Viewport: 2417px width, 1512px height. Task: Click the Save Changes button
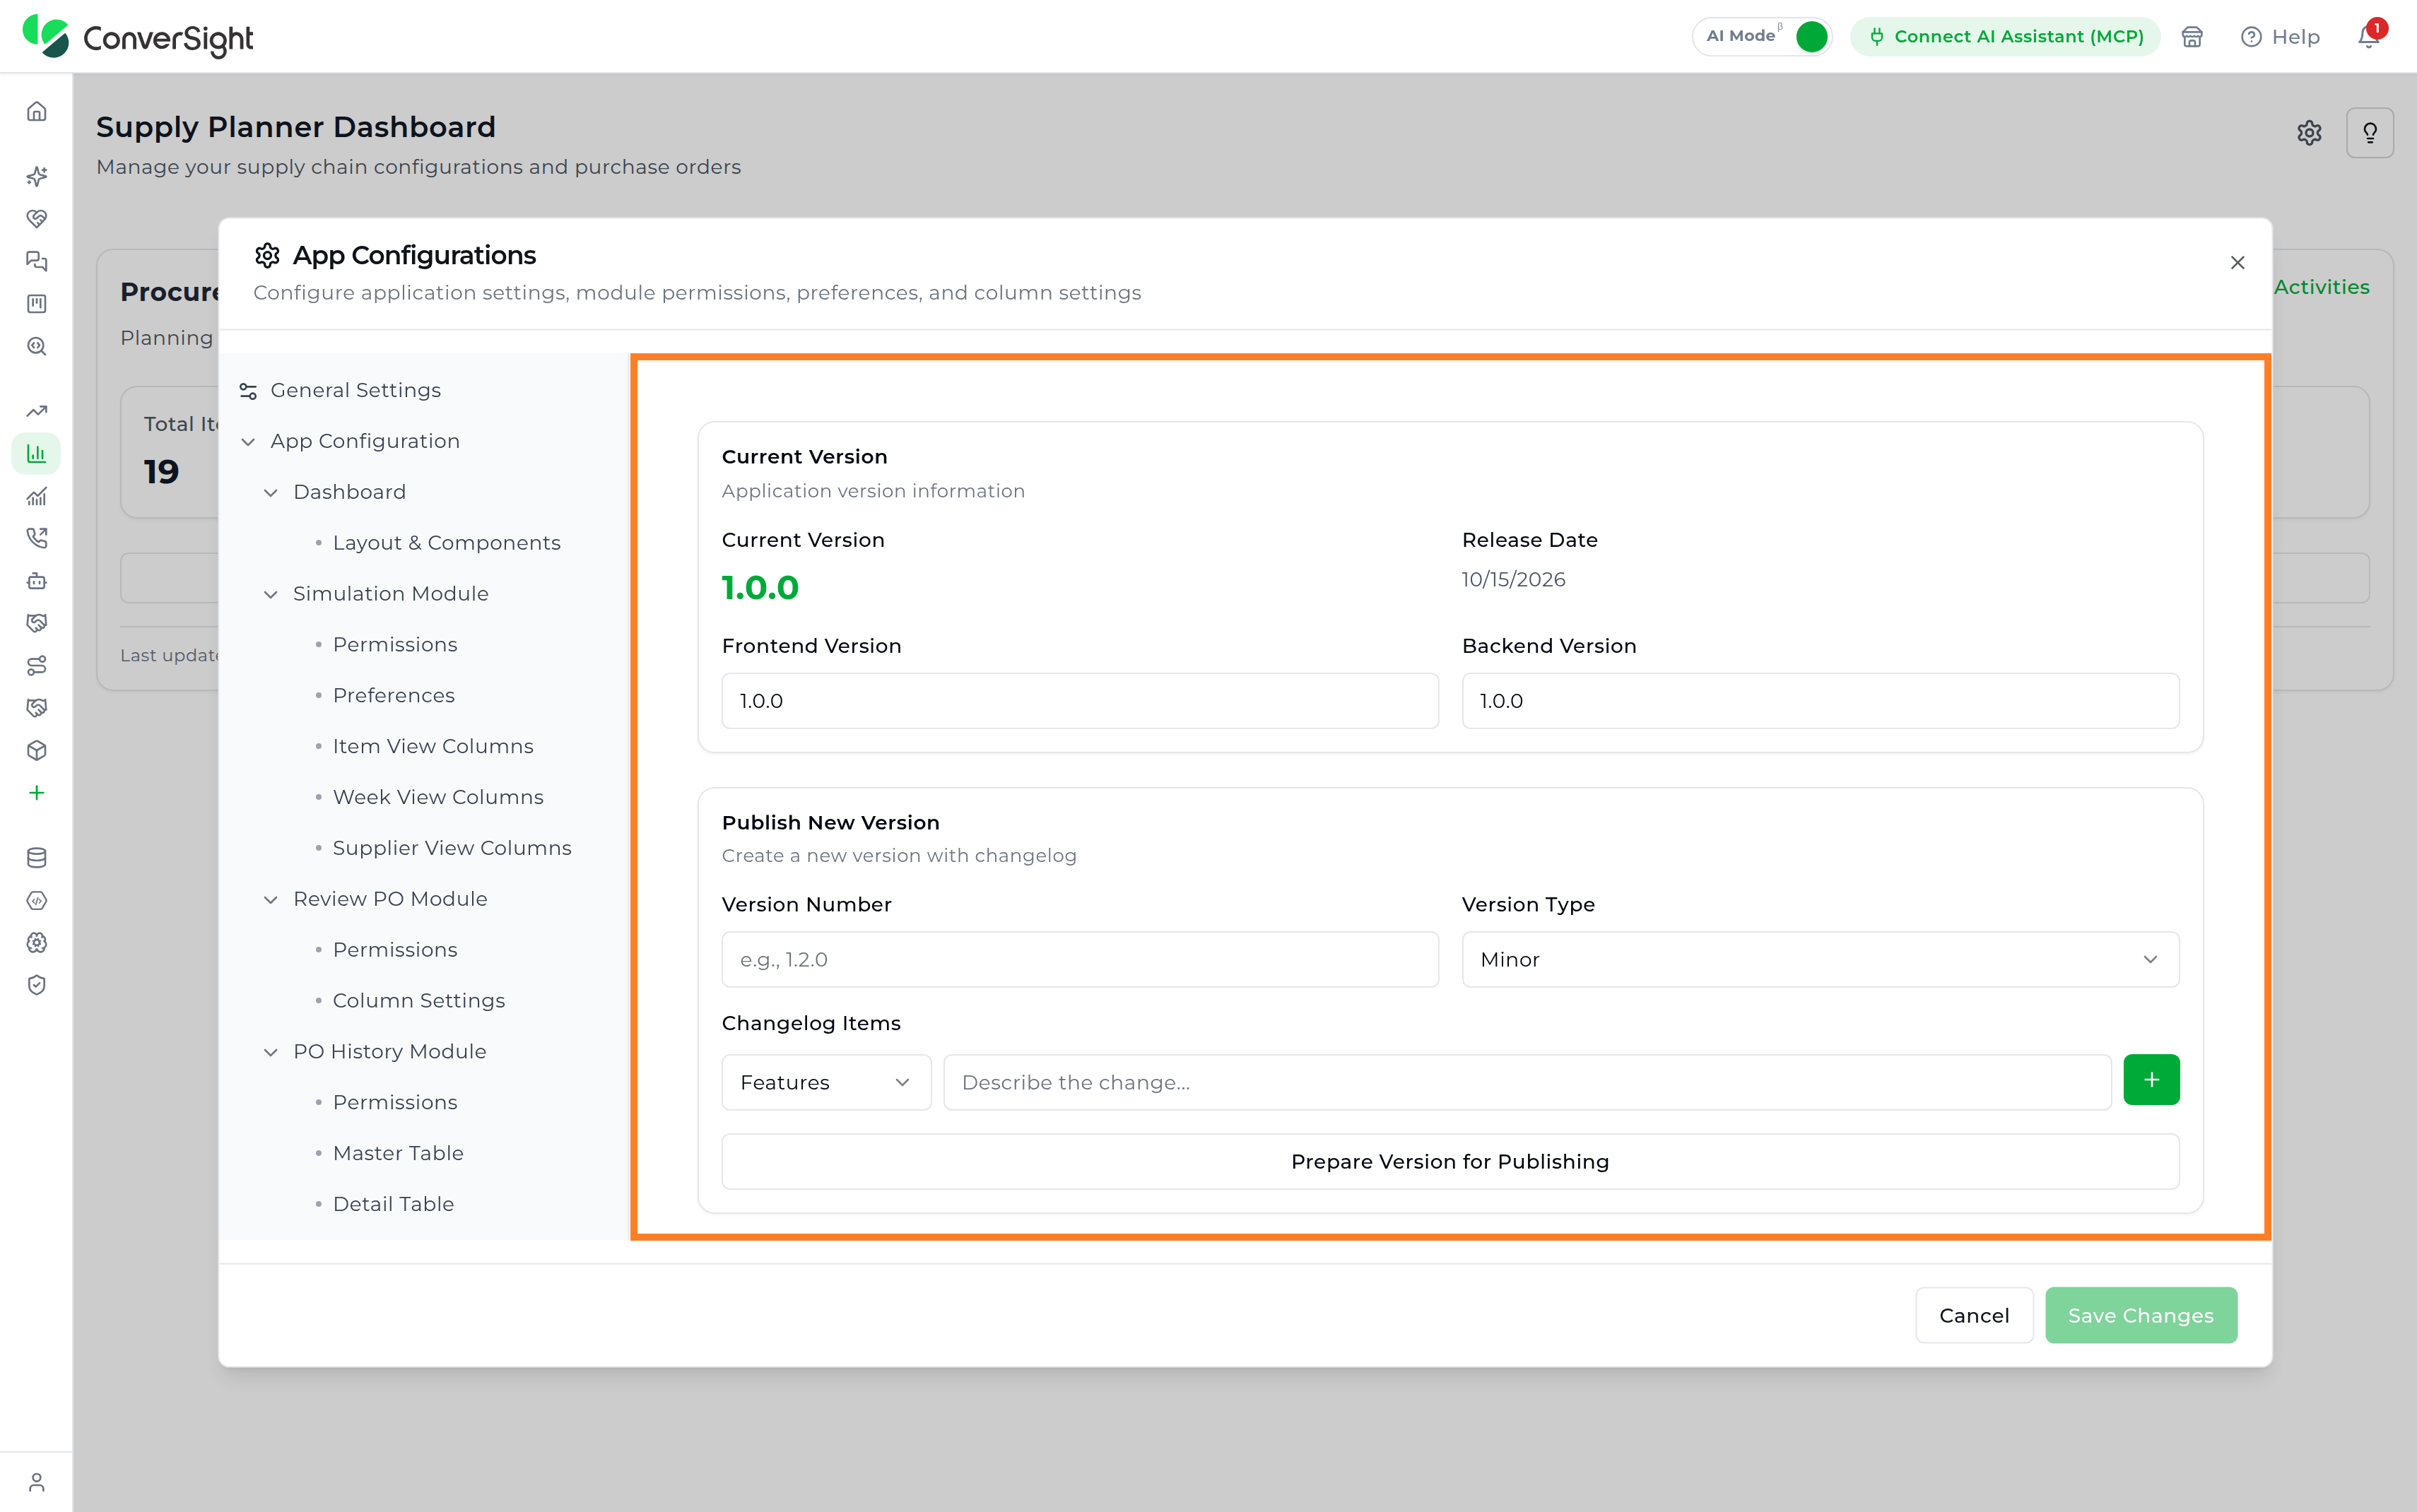tap(2141, 1315)
